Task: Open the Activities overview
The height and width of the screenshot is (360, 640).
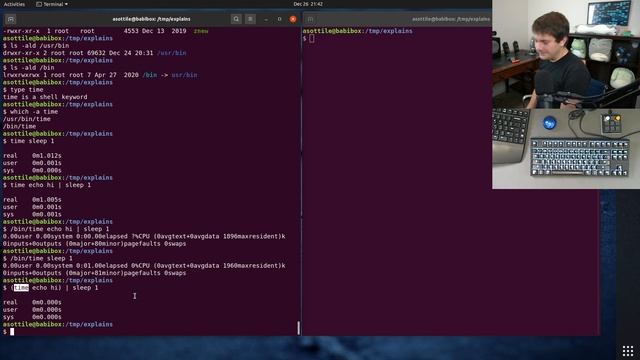Action: (x=14, y=4)
